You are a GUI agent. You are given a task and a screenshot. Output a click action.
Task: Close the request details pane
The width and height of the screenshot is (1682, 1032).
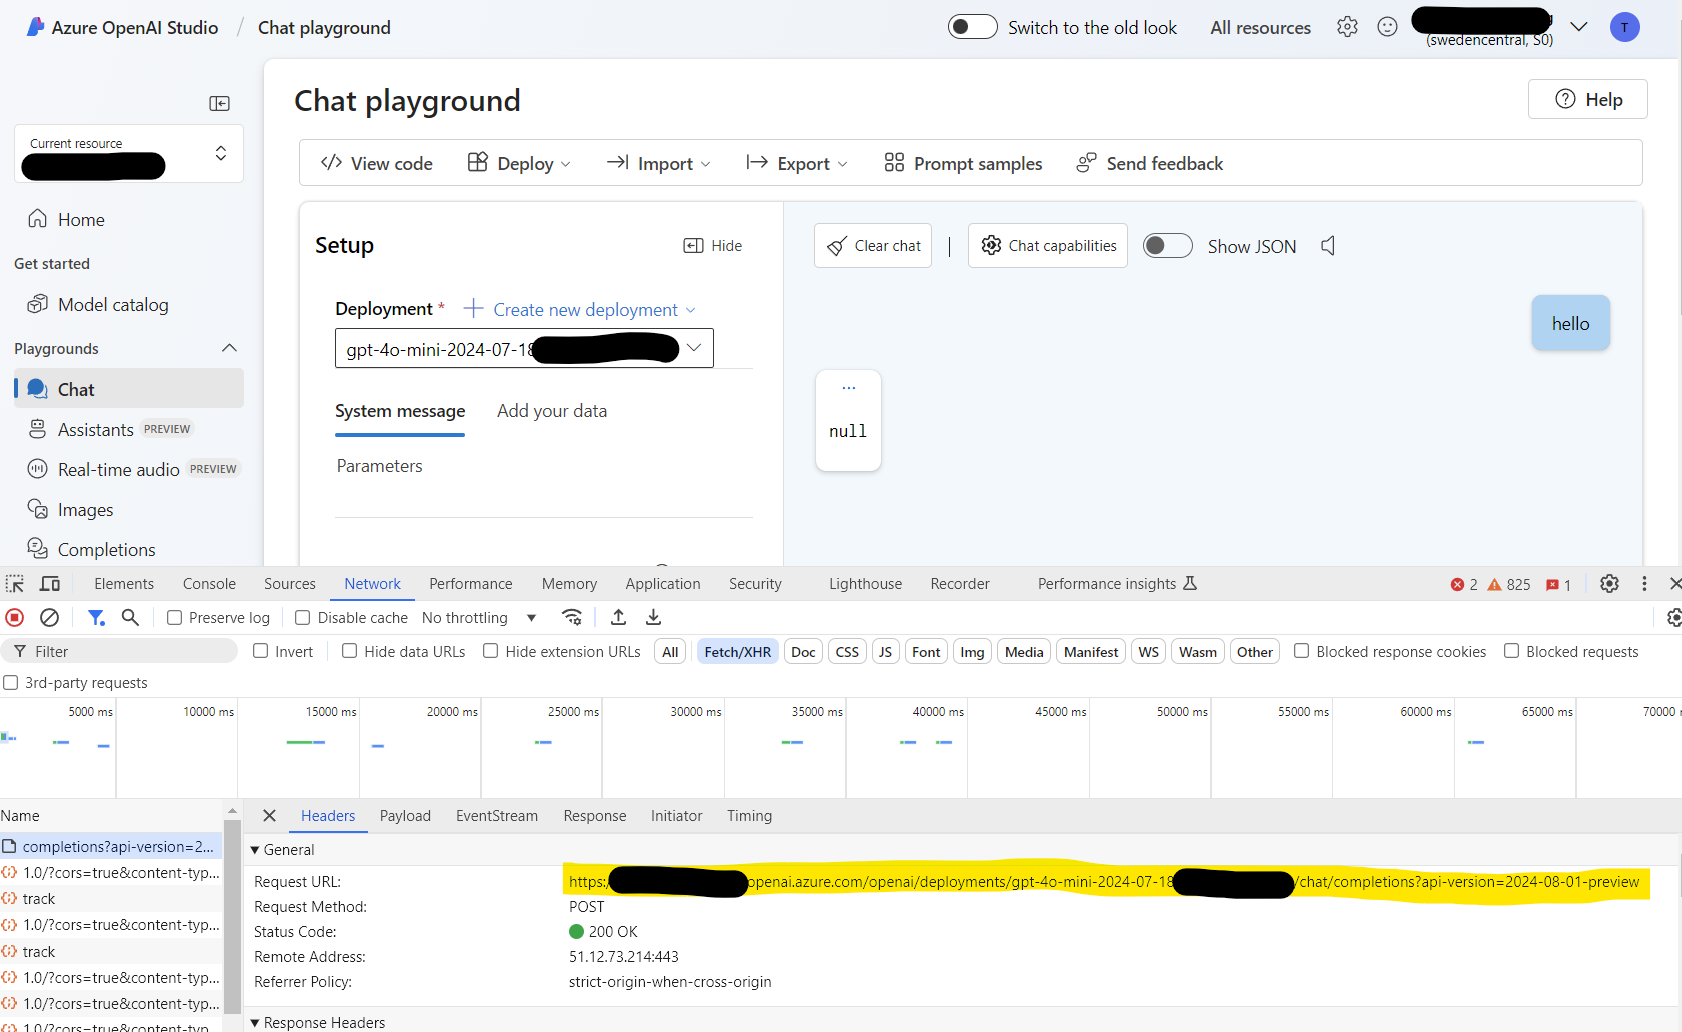pos(269,816)
